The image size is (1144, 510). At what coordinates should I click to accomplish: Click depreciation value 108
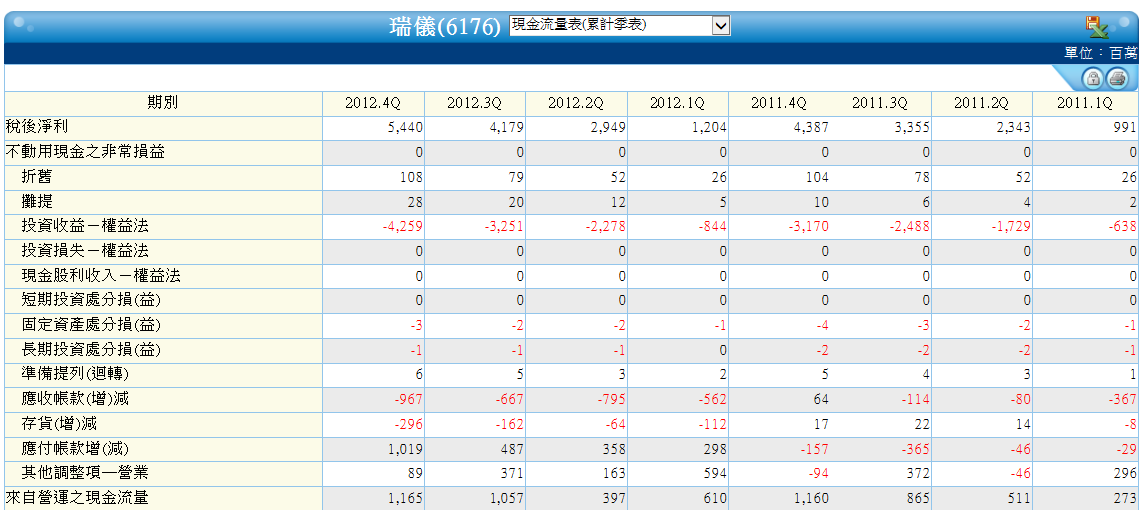tap(412, 177)
